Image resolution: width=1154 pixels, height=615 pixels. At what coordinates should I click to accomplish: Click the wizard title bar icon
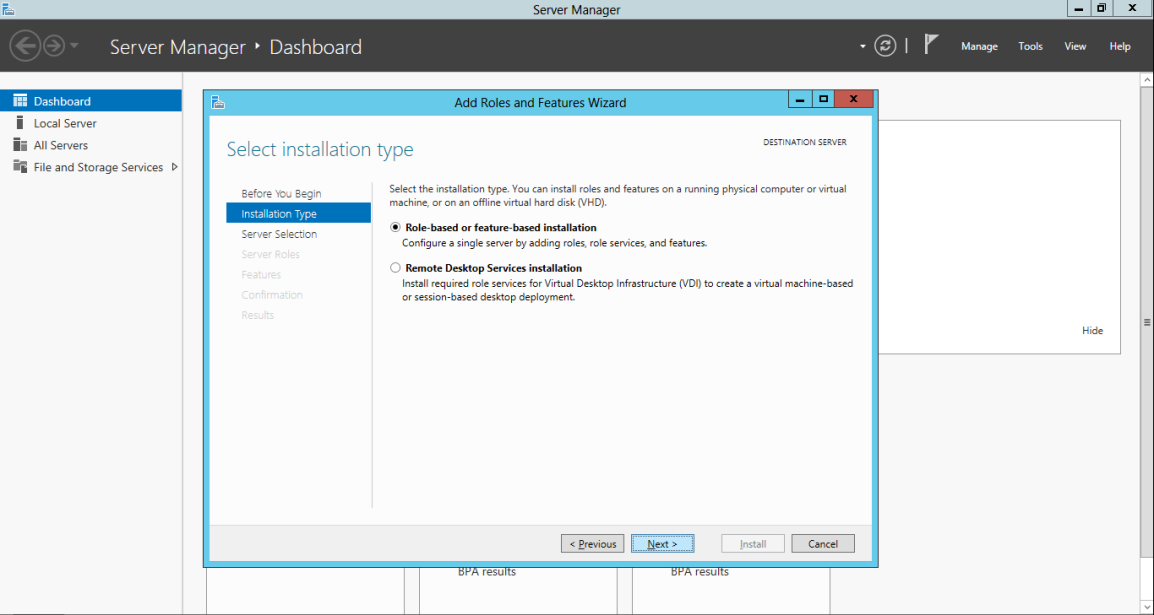tap(218, 102)
